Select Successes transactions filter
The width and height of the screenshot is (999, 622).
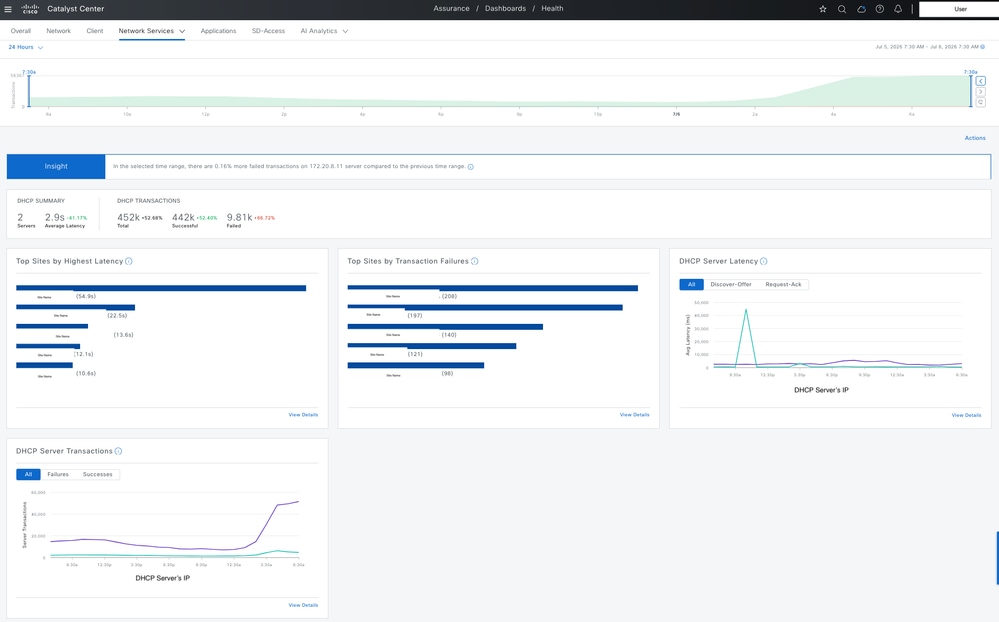click(97, 474)
